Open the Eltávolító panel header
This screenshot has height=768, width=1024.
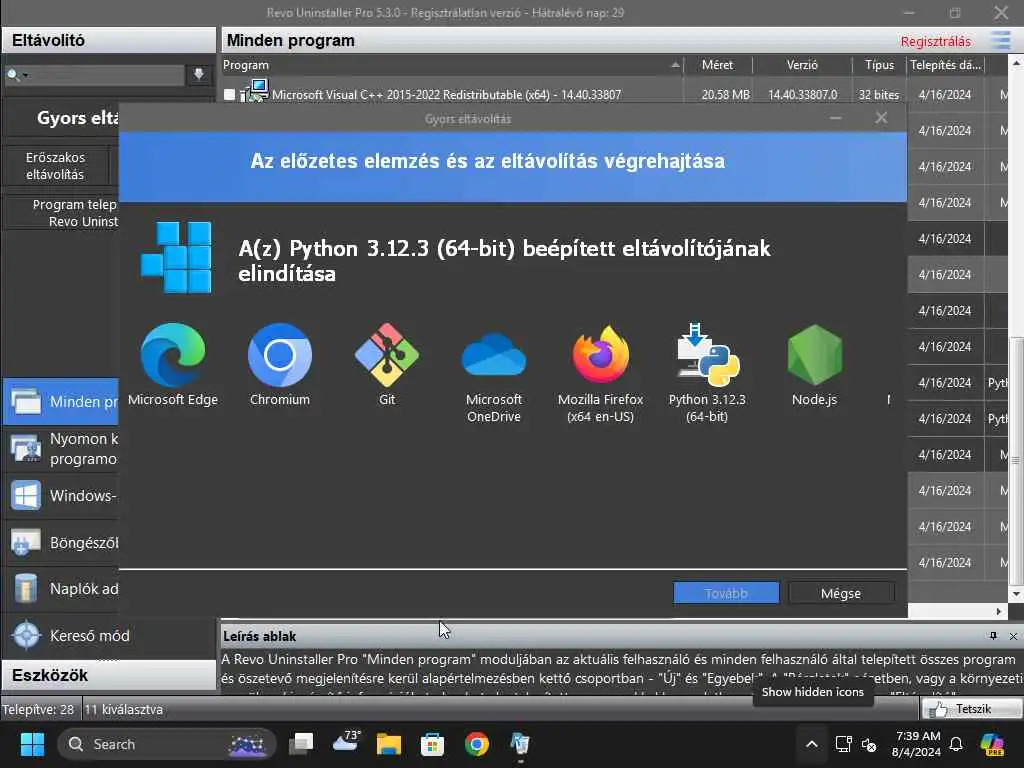[108, 40]
